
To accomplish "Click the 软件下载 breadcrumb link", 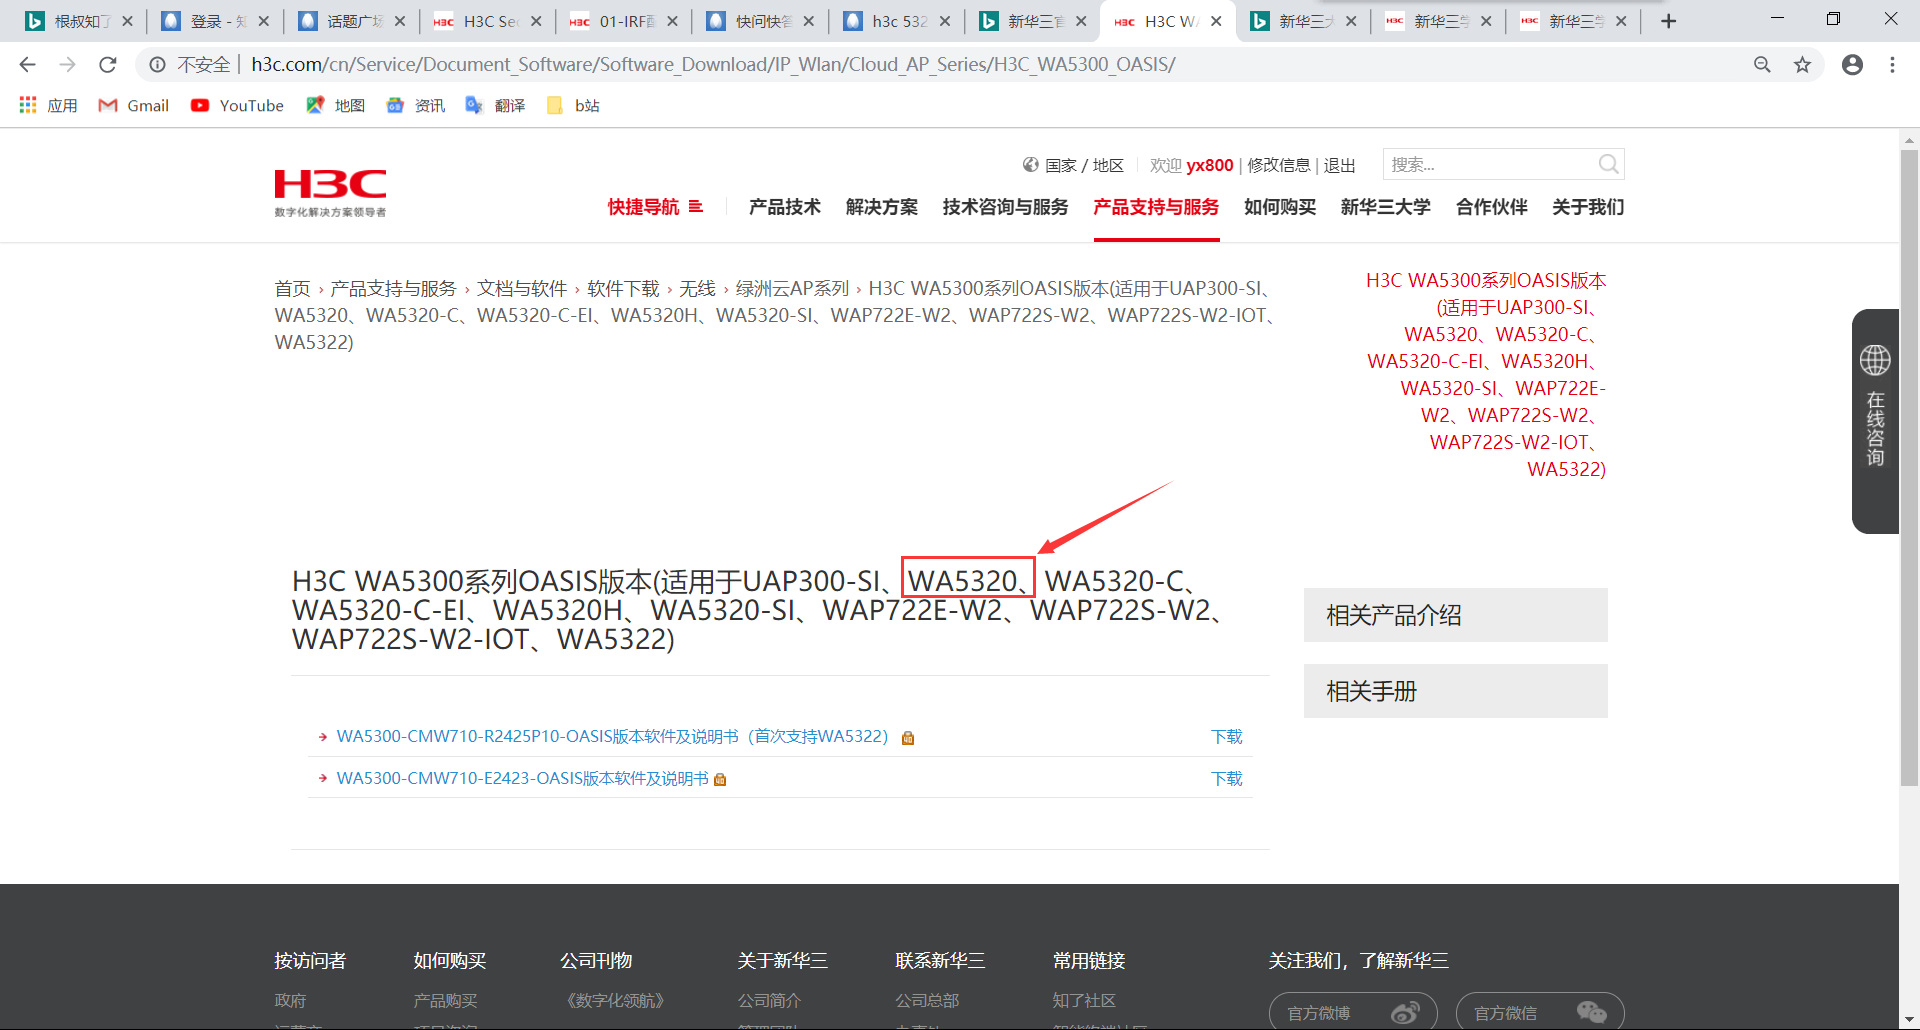I will pyautogui.click(x=623, y=289).
